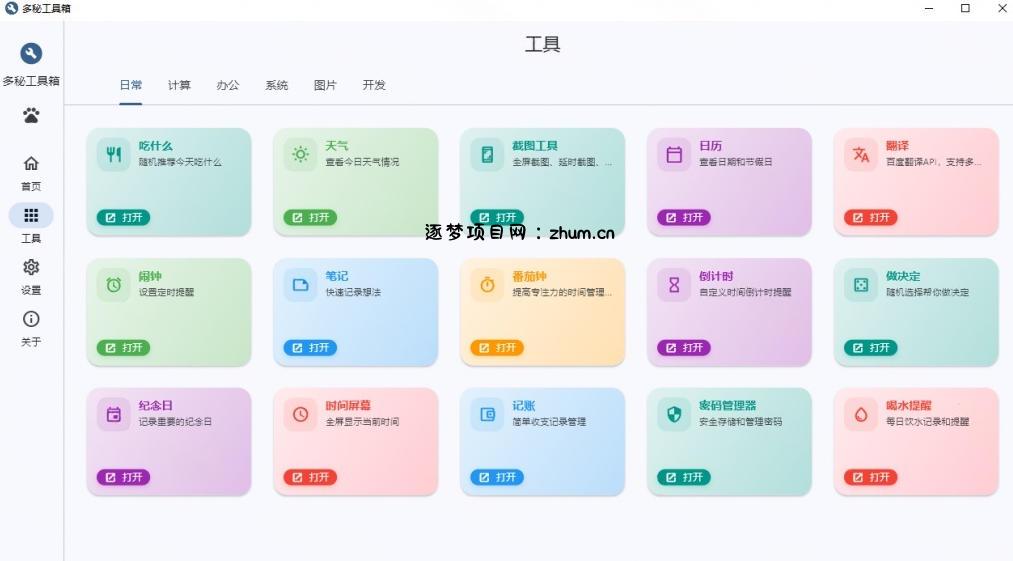Open 做决定 using its 打开 button
Screen dimensions: 1013x561
tap(870, 348)
